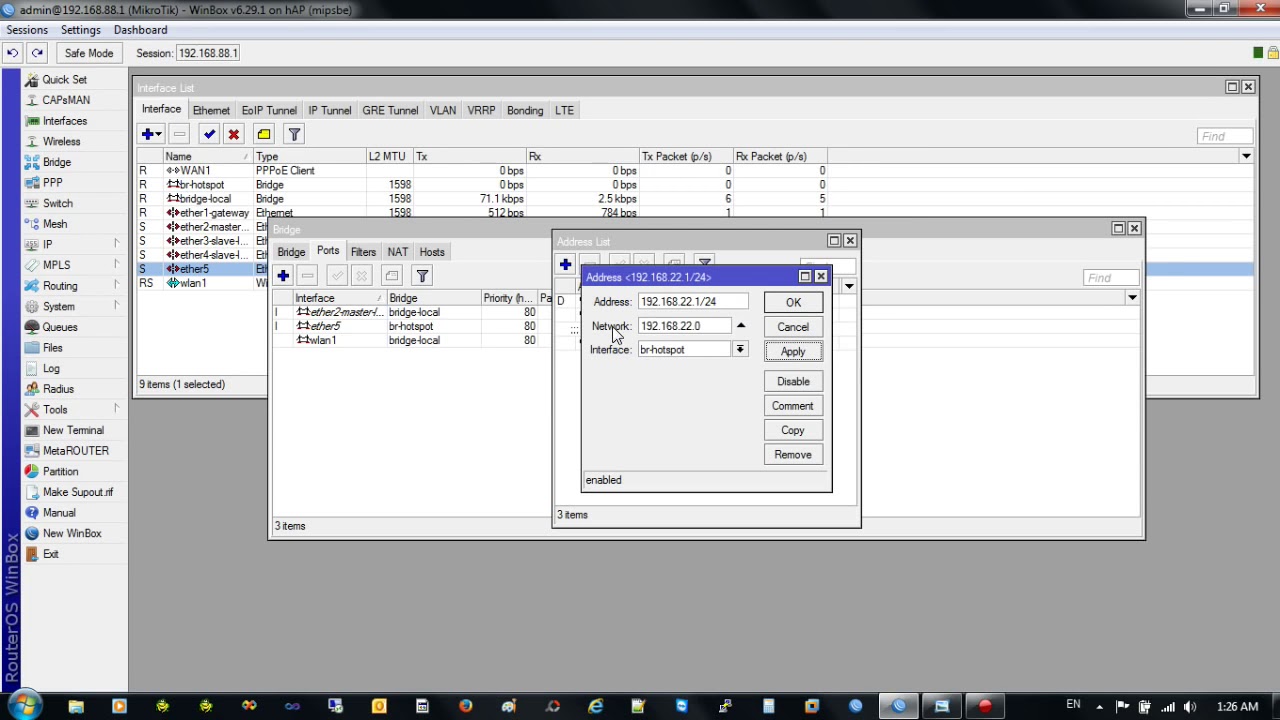The height and width of the screenshot is (720, 1280).
Task: Click Remove in Address dialog
Action: point(793,454)
